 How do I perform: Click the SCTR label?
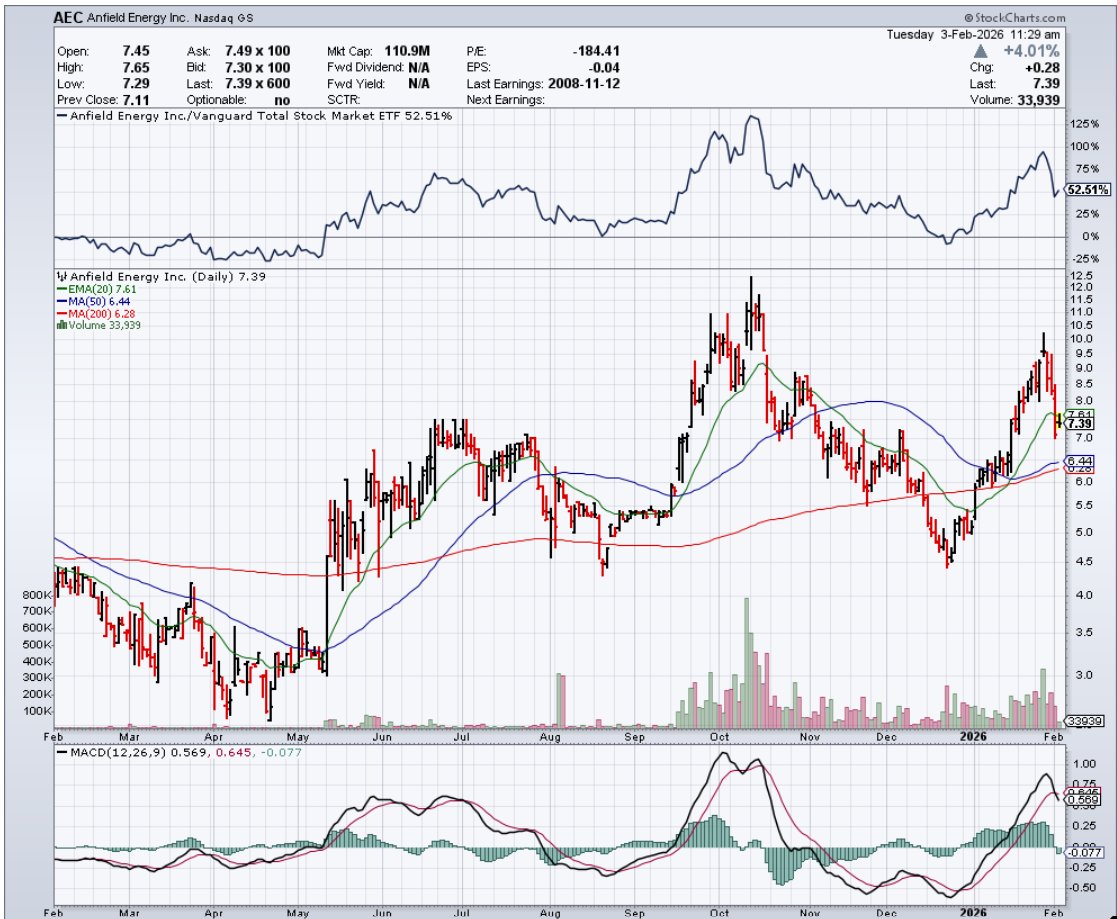[343, 100]
